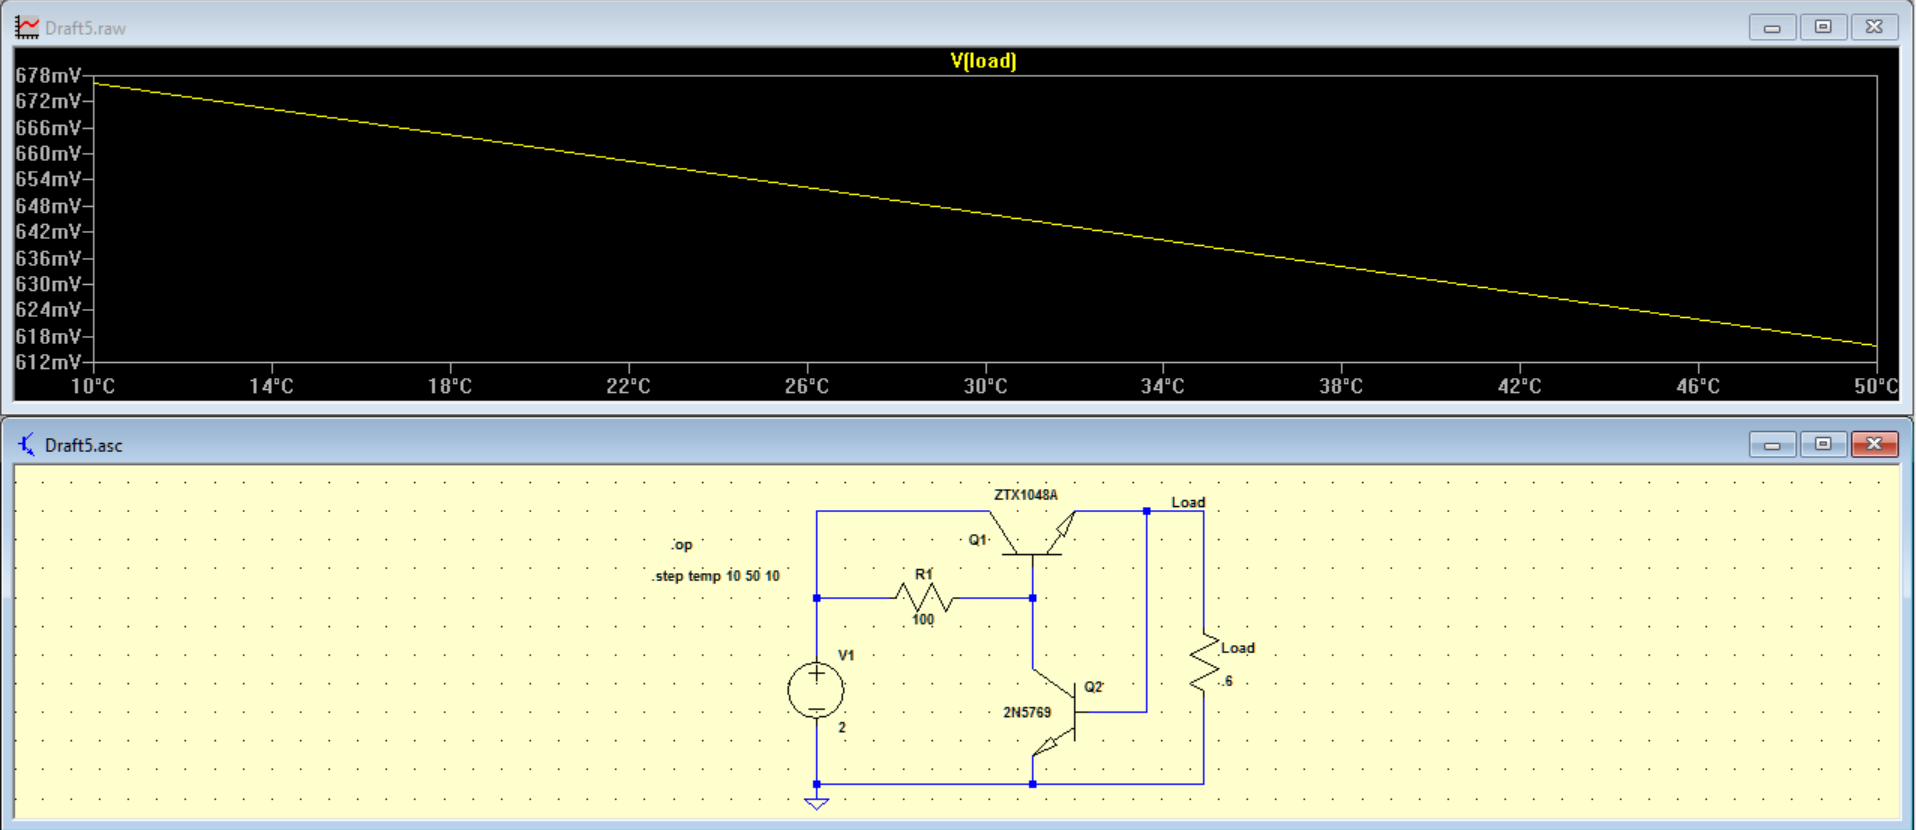The width and height of the screenshot is (1916, 830).
Task: Click the 612mV y-axis label
Action: pyautogui.click(x=48, y=362)
